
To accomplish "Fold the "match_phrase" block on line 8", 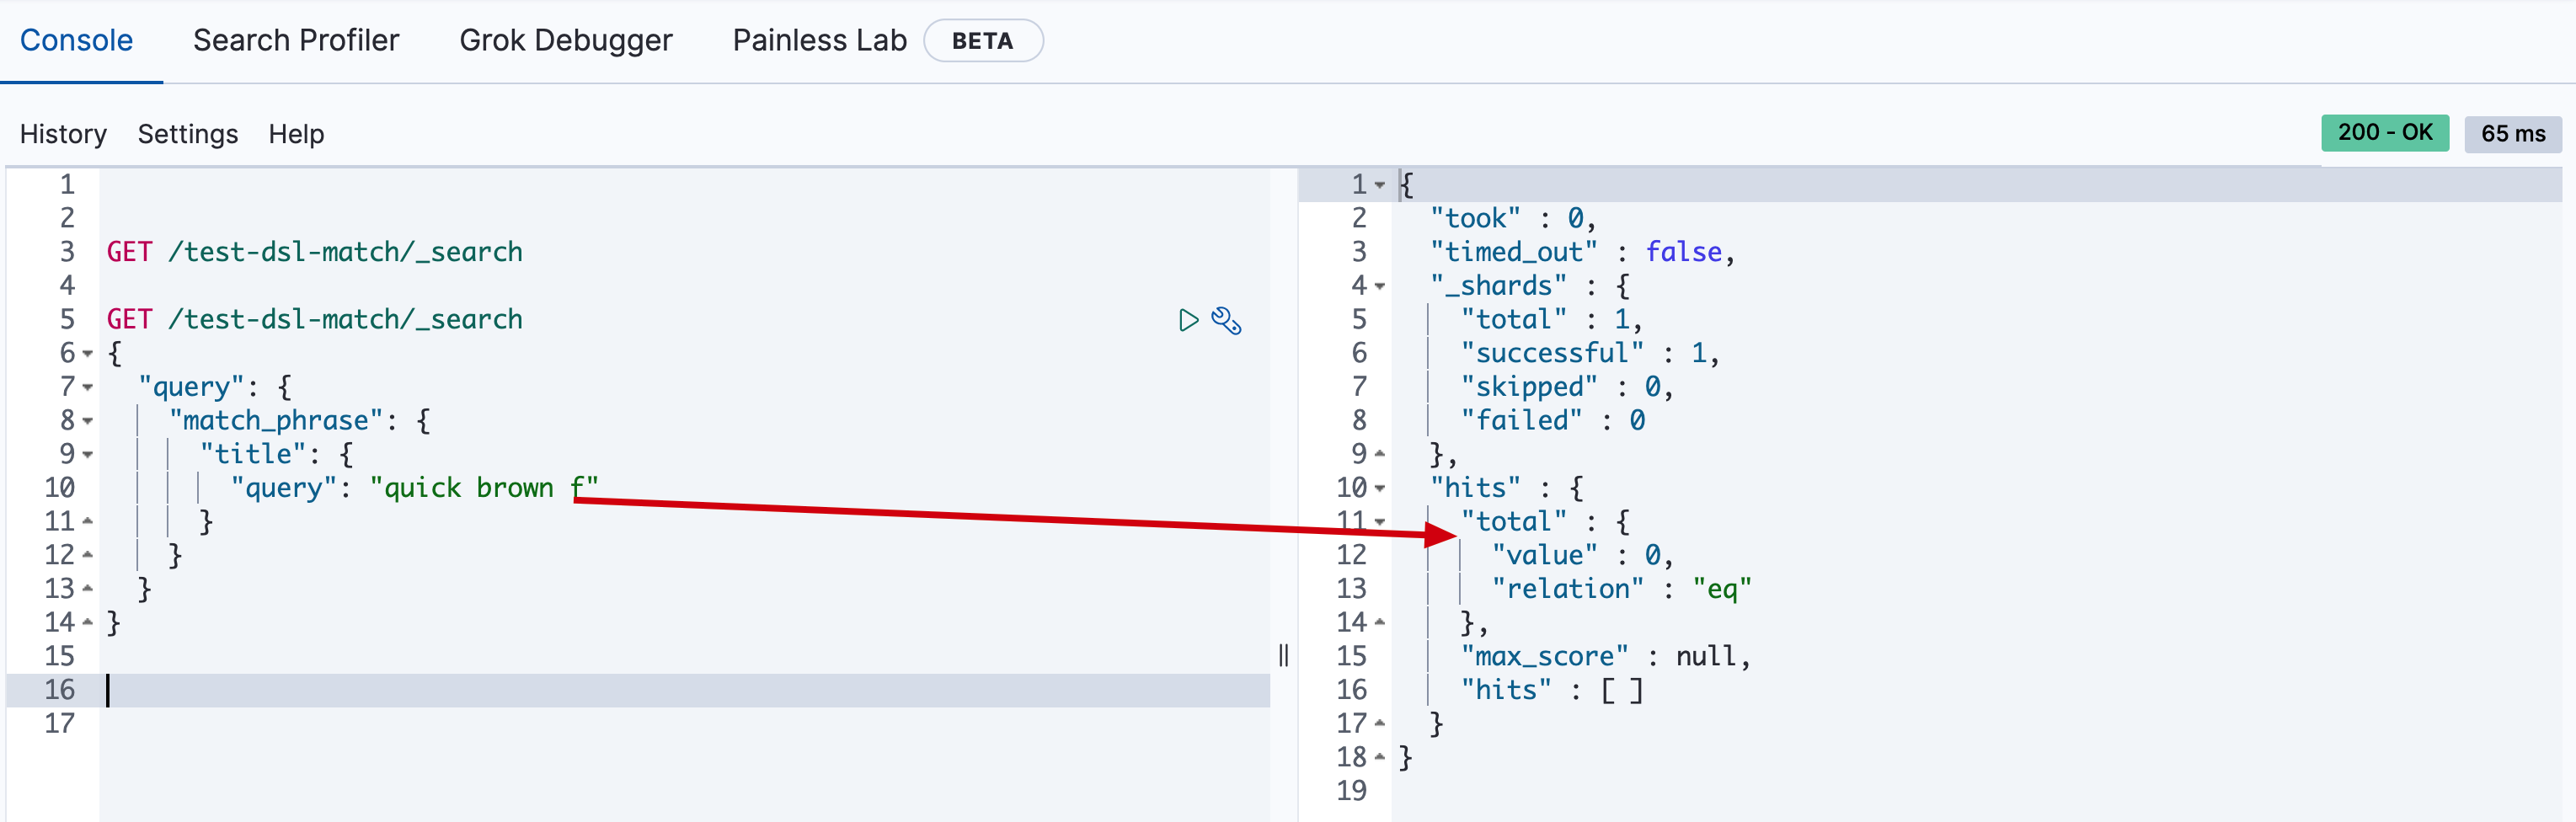I will click(x=88, y=421).
